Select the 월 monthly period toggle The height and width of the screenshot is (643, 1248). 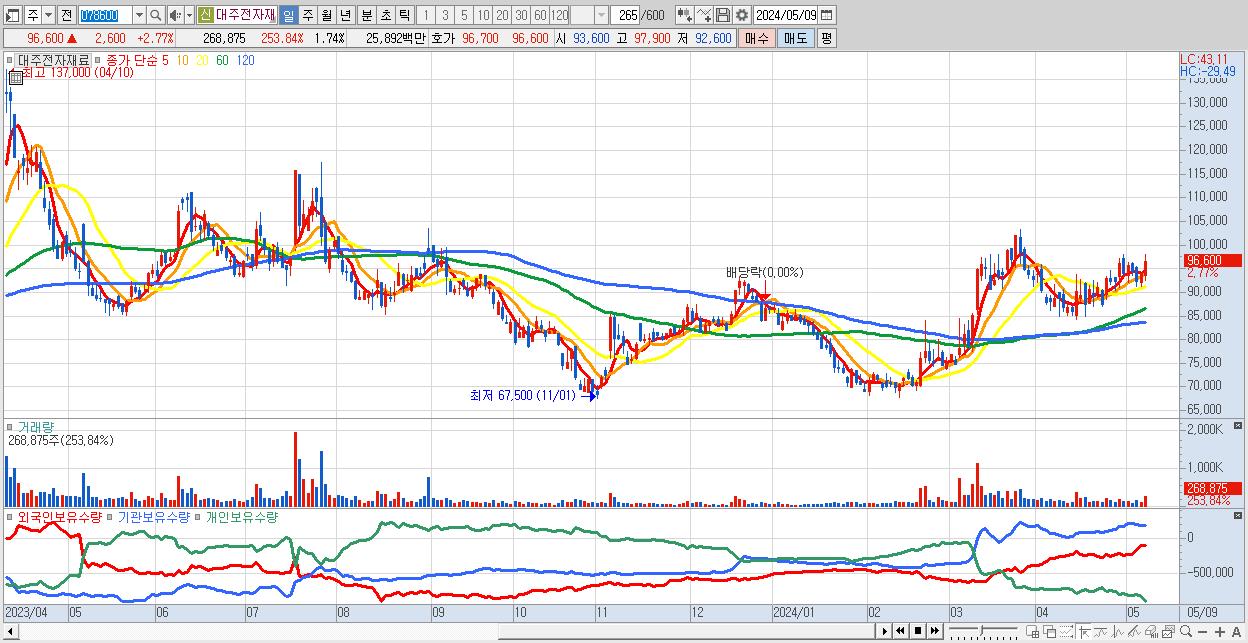tap(326, 15)
